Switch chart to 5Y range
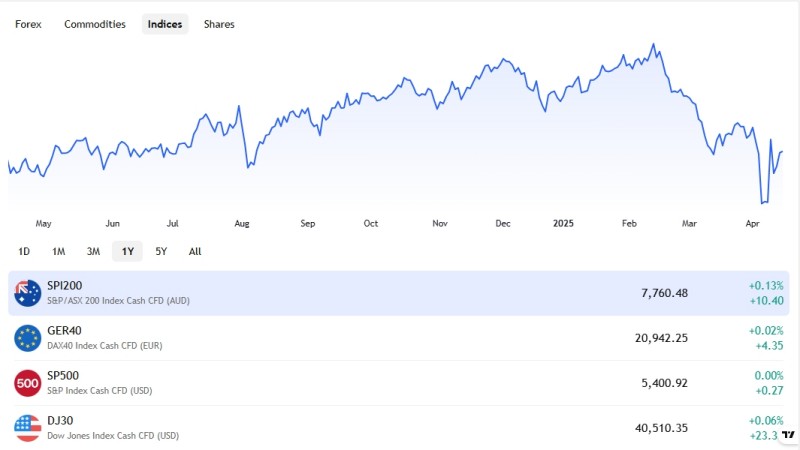Screen dimensions: 800x450 (161, 251)
